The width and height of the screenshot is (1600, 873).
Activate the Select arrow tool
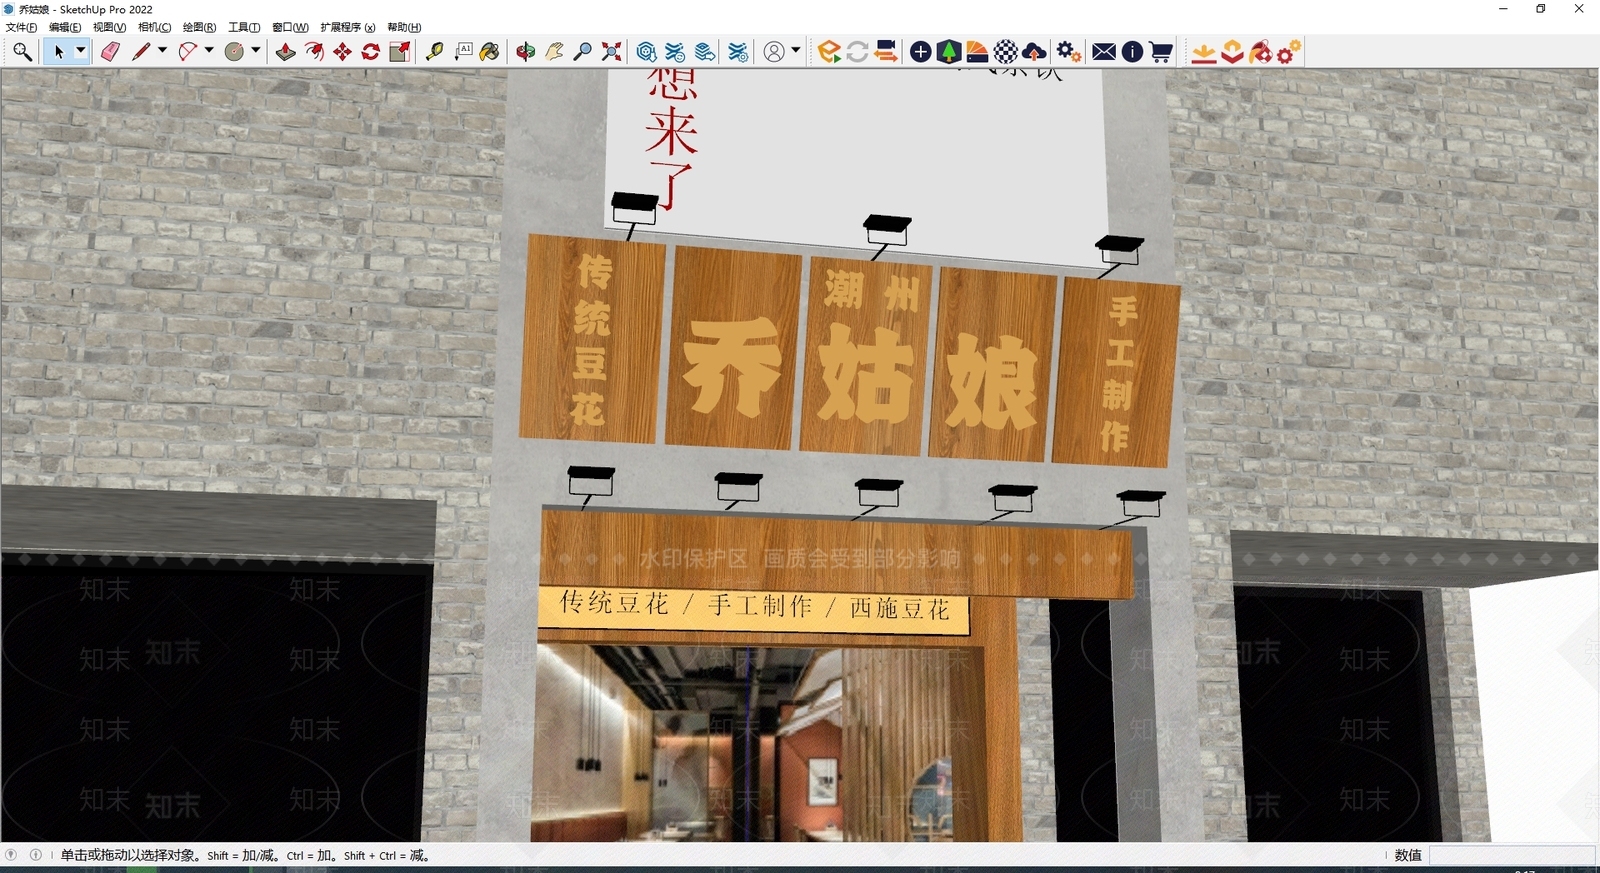pos(59,52)
